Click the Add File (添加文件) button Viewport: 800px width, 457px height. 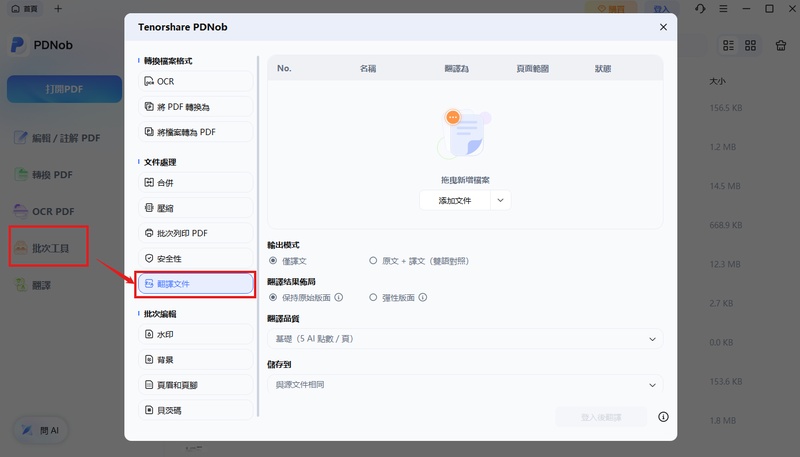[x=455, y=200]
